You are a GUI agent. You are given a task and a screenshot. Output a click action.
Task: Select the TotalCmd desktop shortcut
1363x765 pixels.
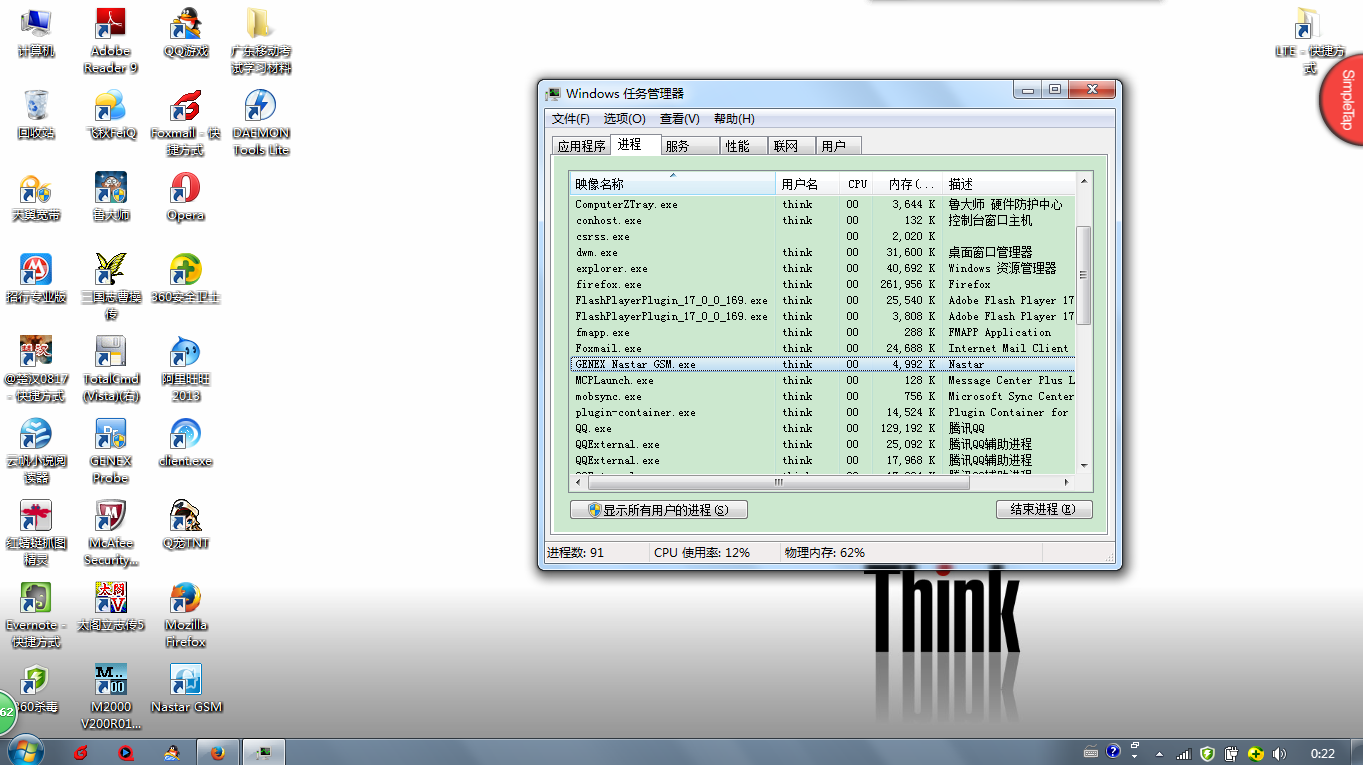tap(111, 369)
